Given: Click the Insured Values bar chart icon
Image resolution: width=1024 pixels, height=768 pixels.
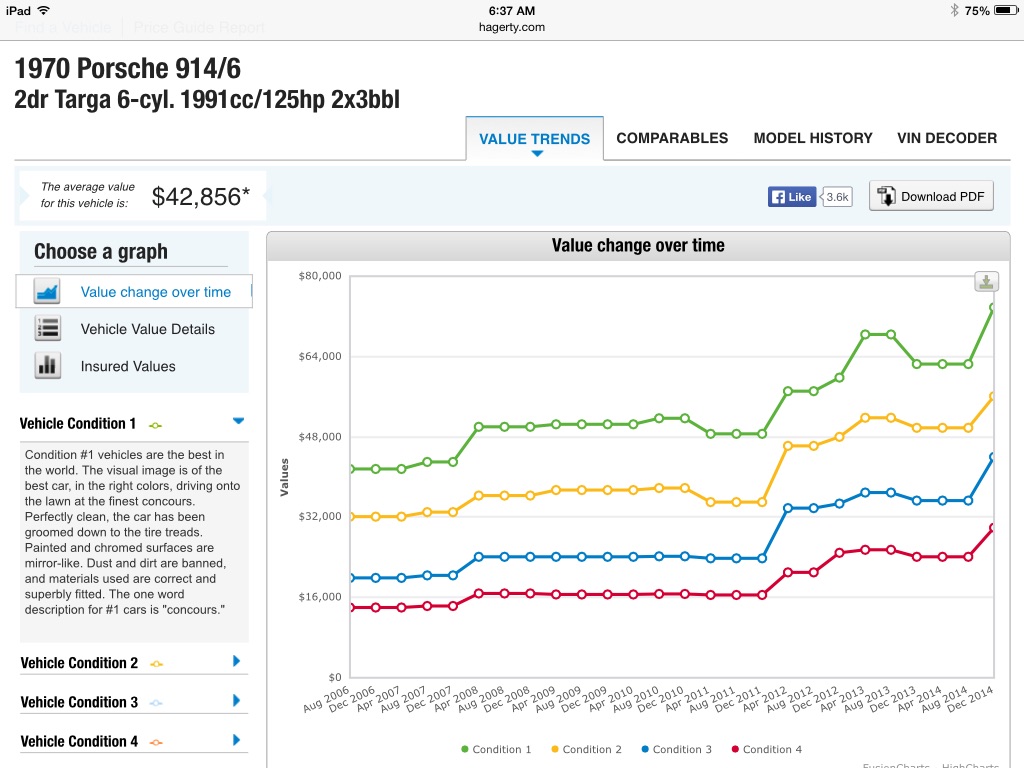Looking at the screenshot, I should [47, 366].
